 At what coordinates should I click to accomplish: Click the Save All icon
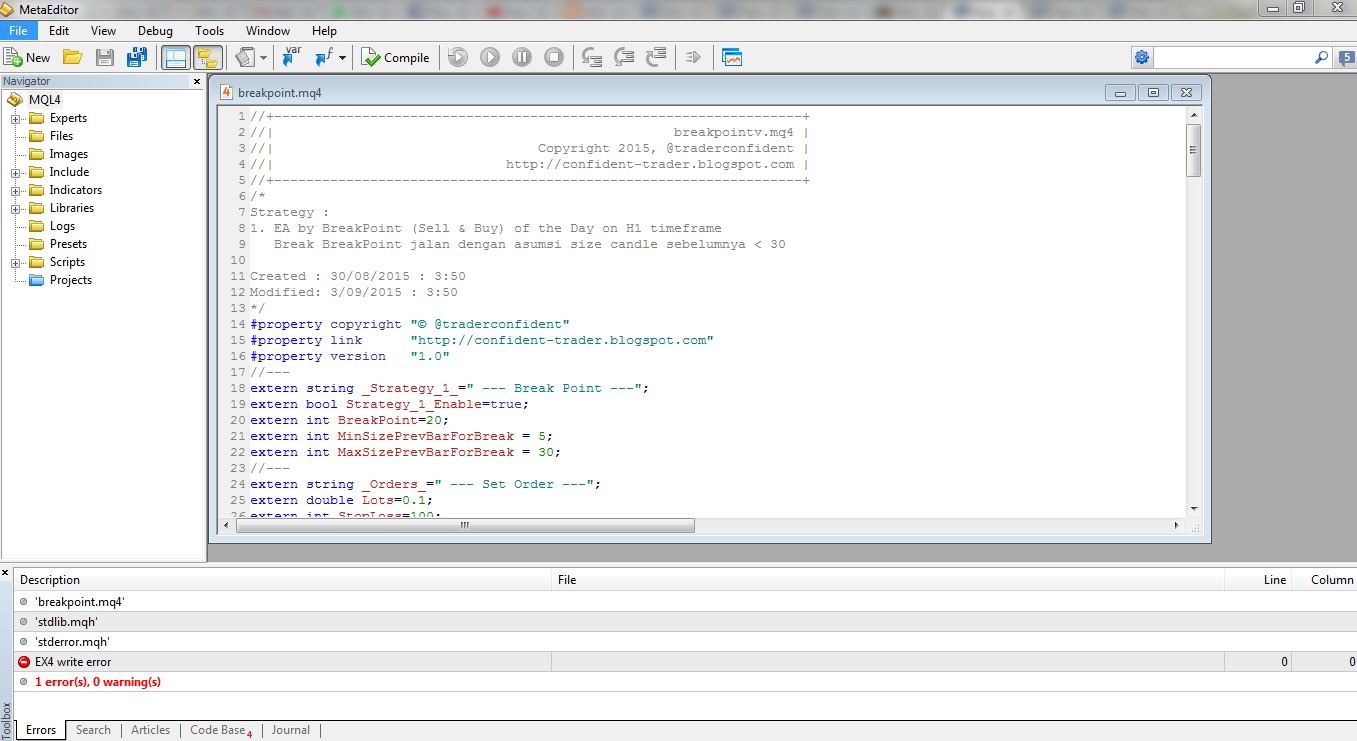click(137, 58)
